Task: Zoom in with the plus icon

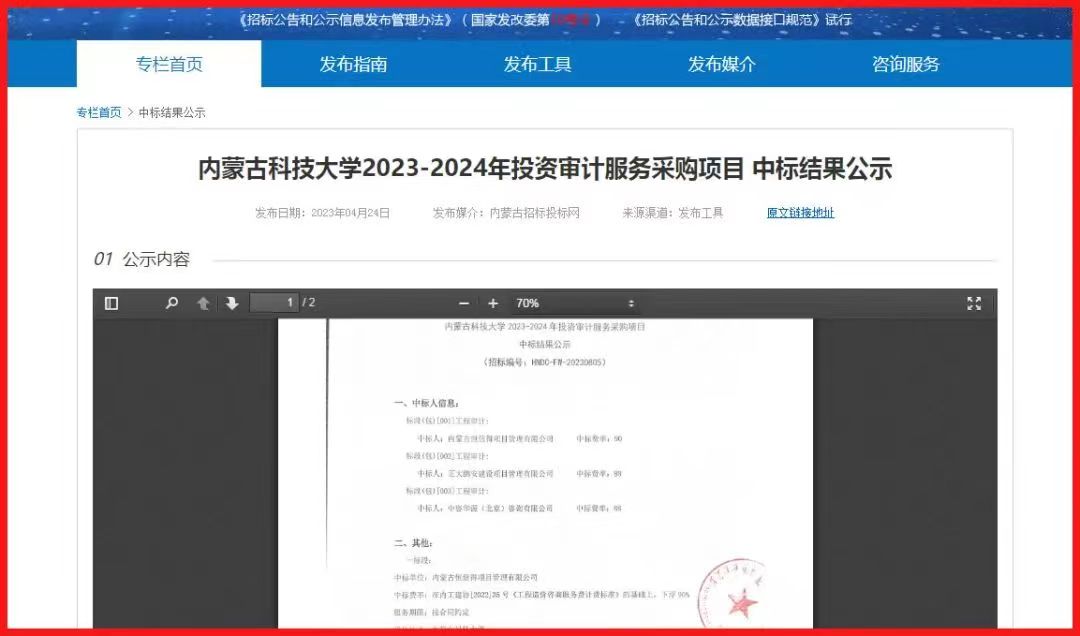Action: [x=493, y=303]
